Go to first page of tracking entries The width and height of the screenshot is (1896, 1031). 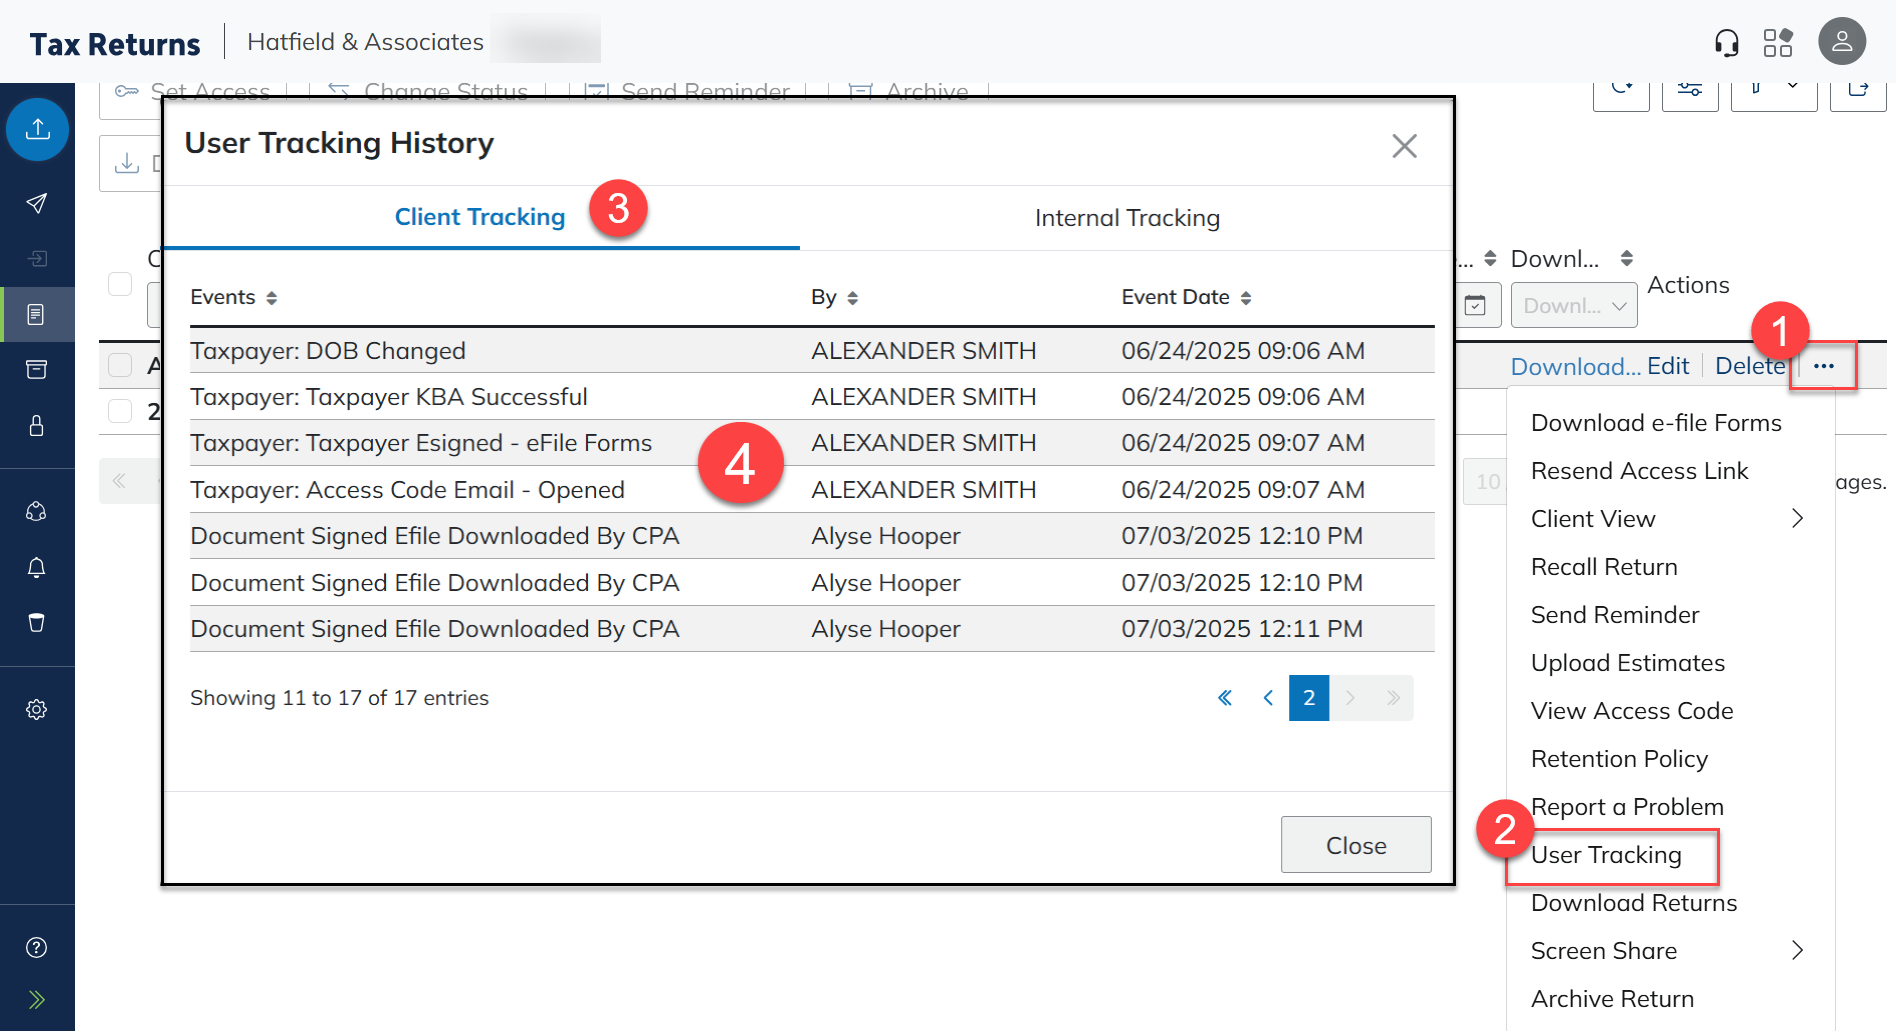point(1225,698)
